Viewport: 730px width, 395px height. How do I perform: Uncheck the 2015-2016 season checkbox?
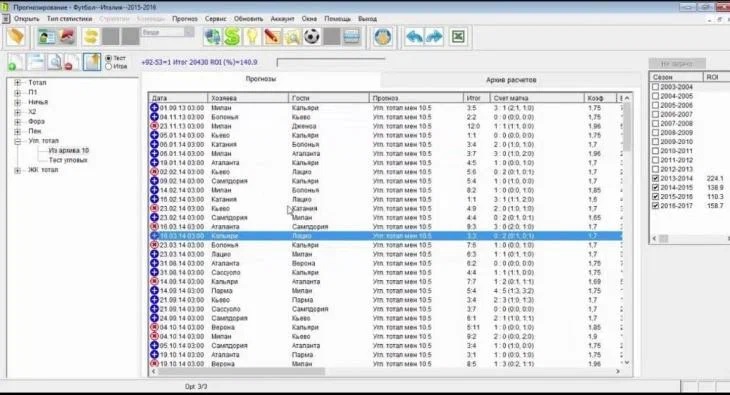tap(656, 197)
